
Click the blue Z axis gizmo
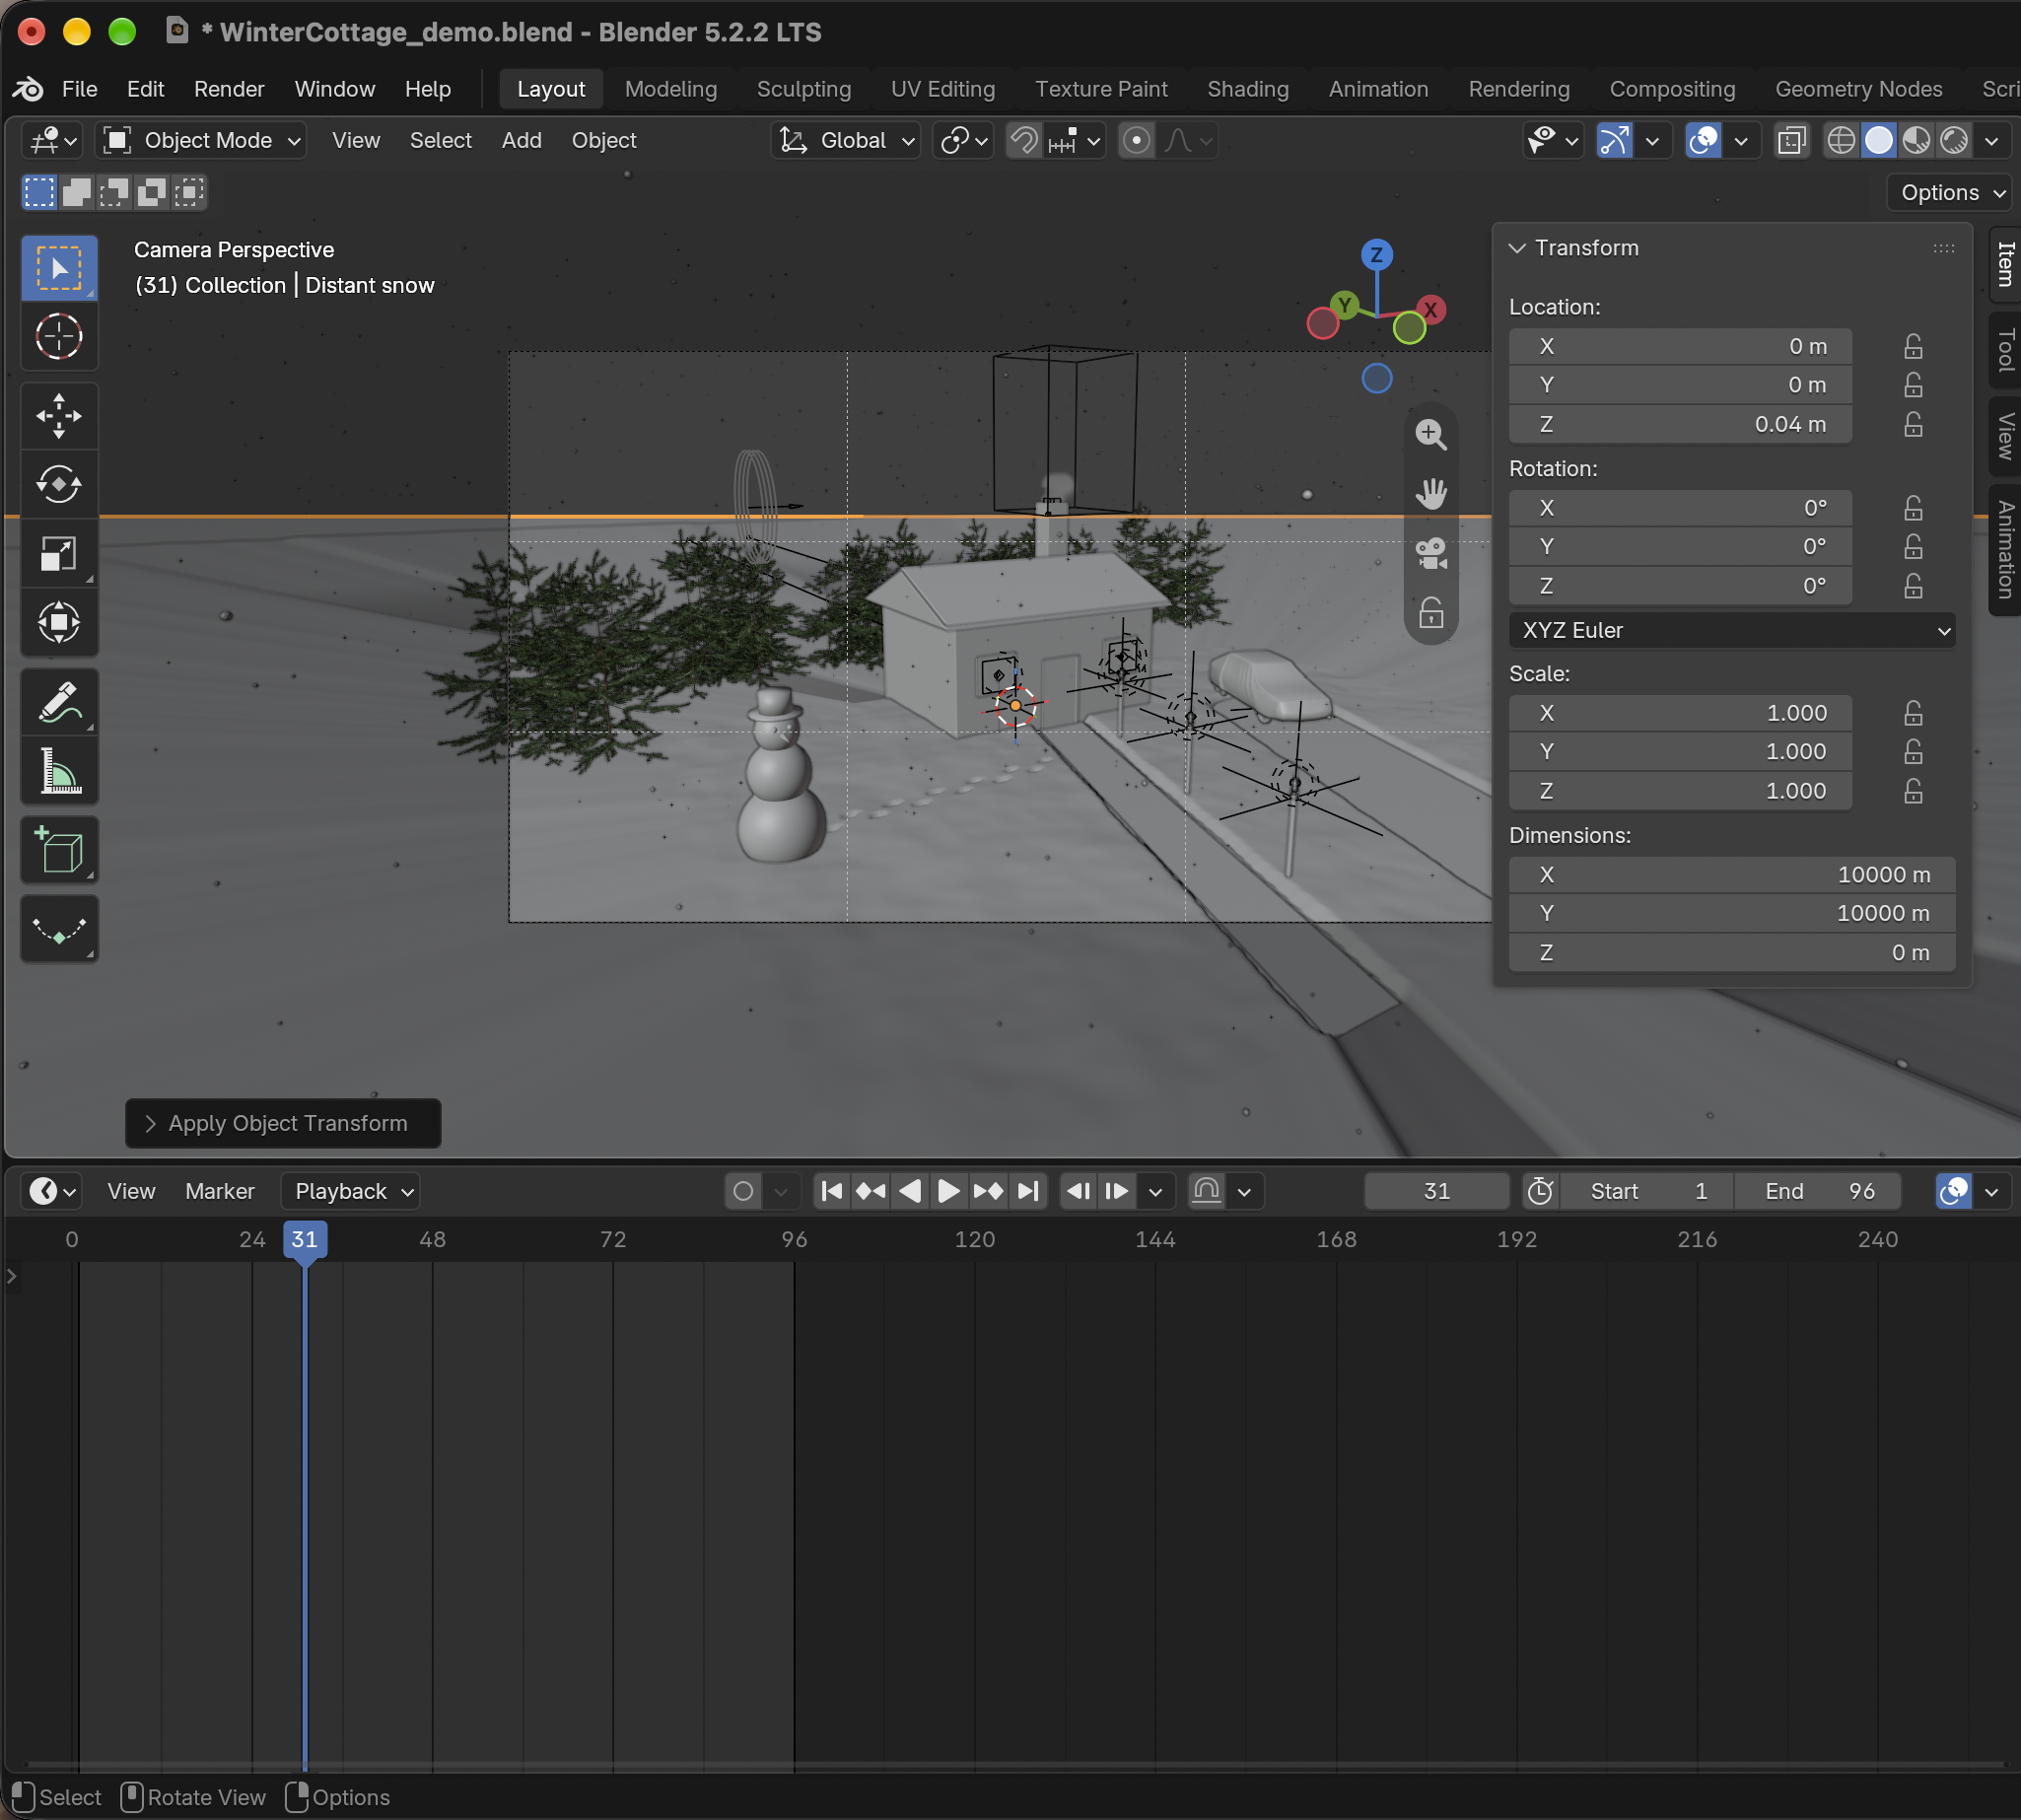[1376, 254]
